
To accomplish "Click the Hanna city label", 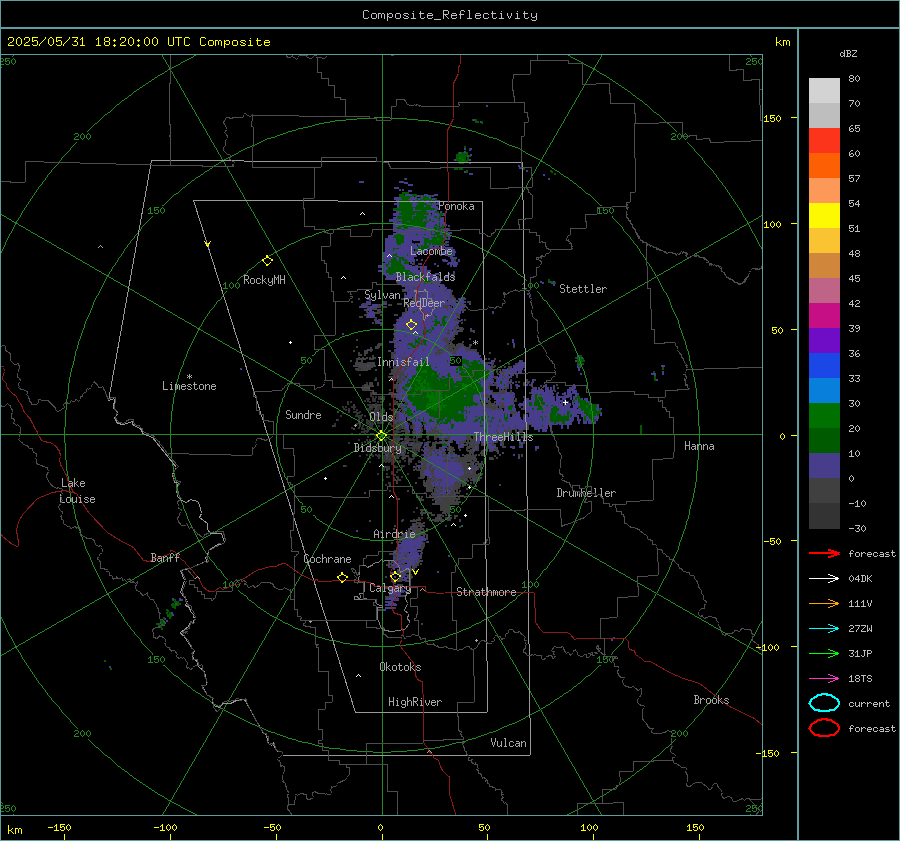I will pyautogui.click(x=699, y=446).
